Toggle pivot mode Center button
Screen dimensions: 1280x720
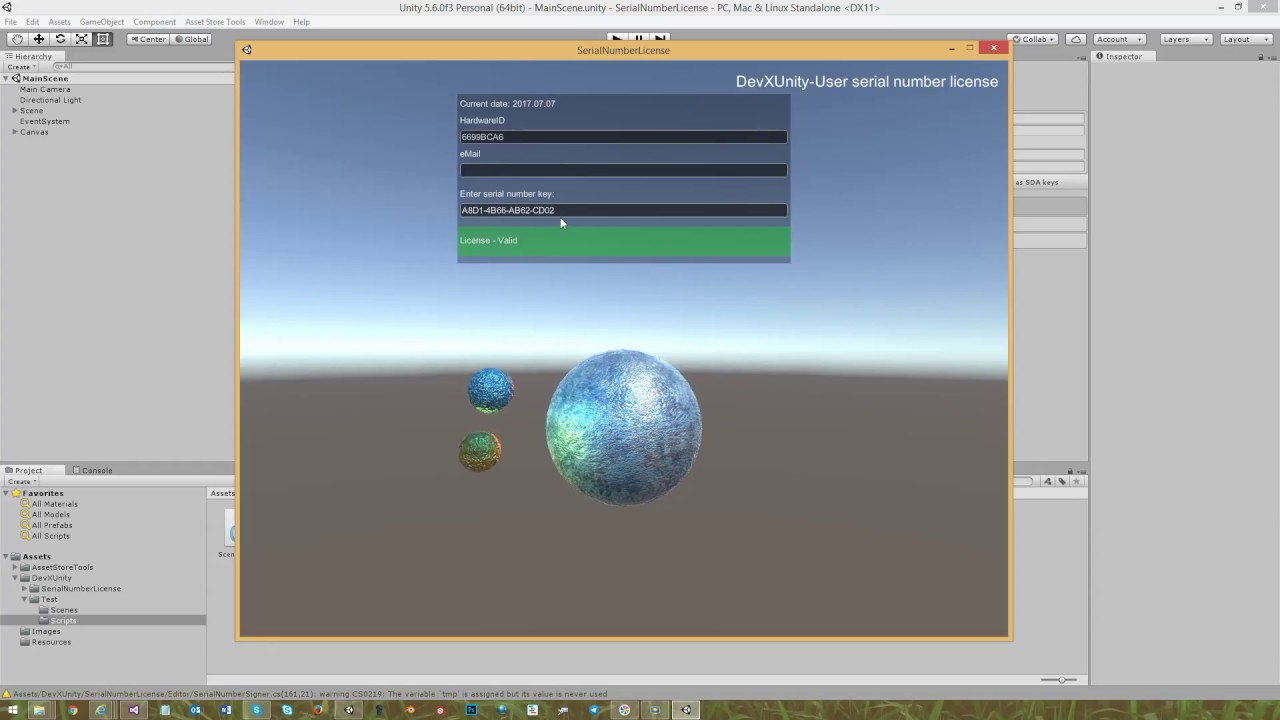[x=148, y=39]
